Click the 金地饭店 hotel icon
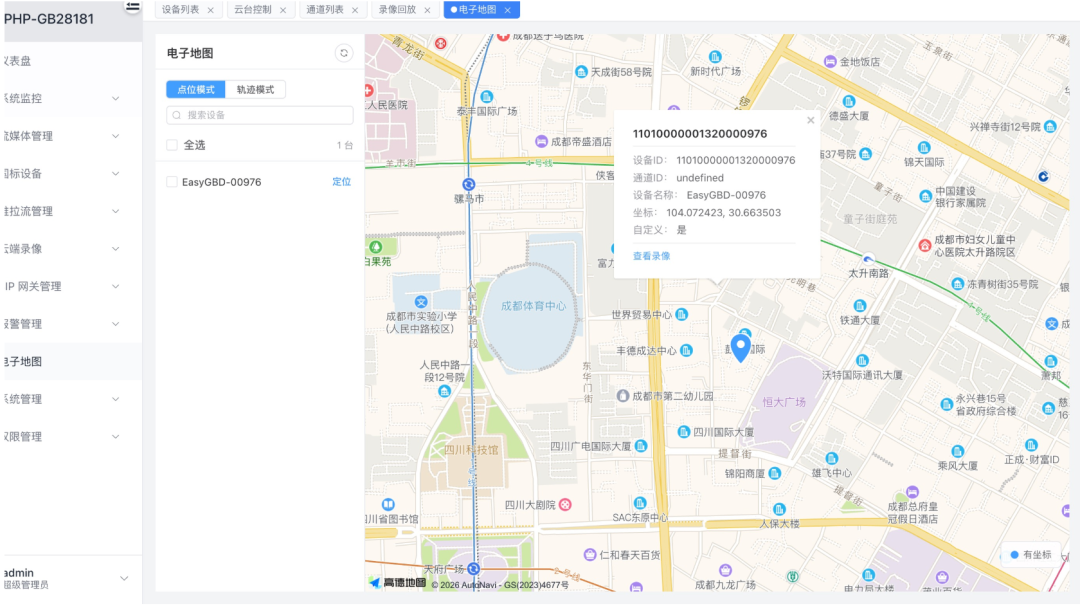This screenshot has height=606, width=1080. [830, 61]
